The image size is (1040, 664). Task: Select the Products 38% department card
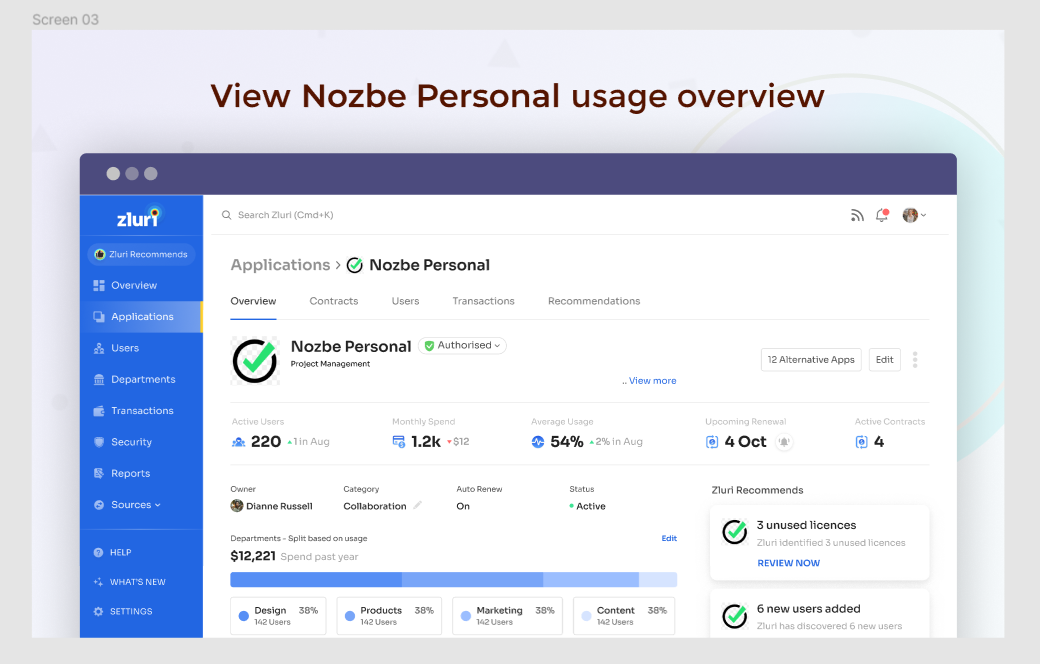pos(389,616)
